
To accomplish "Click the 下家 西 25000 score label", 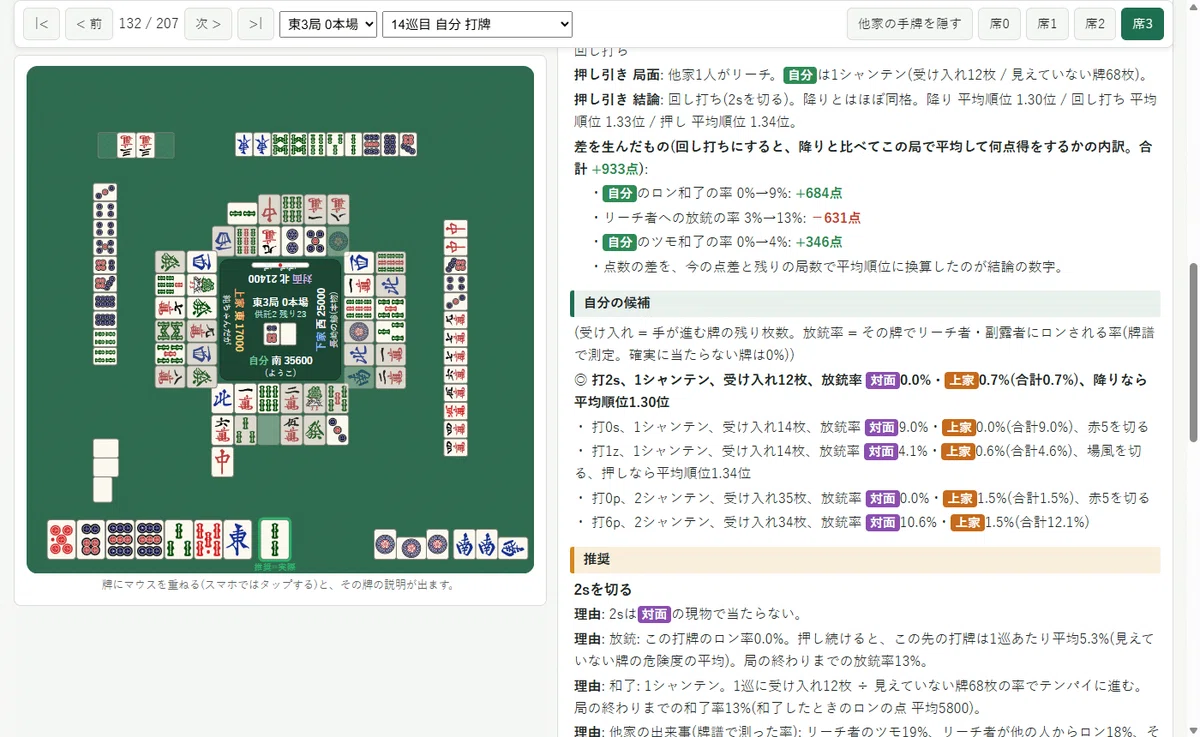I will (x=320, y=319).
